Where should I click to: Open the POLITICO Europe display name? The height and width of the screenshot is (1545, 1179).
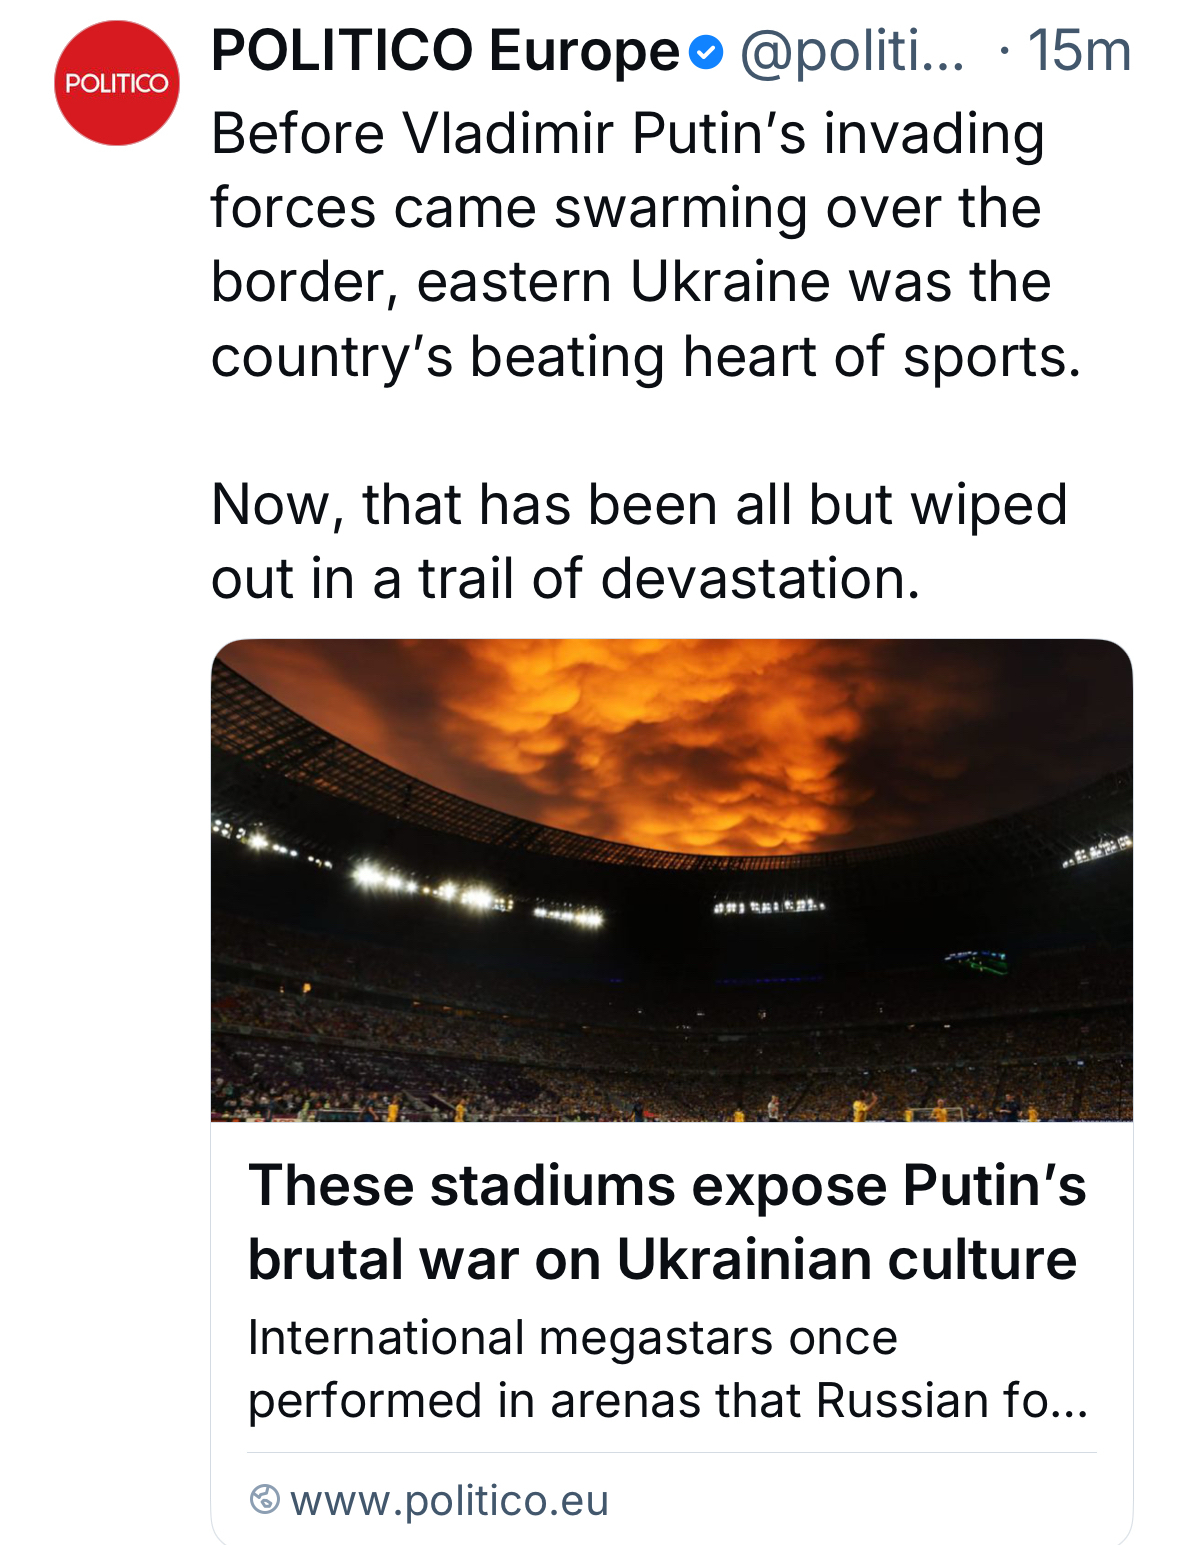(x=445, y=52)
